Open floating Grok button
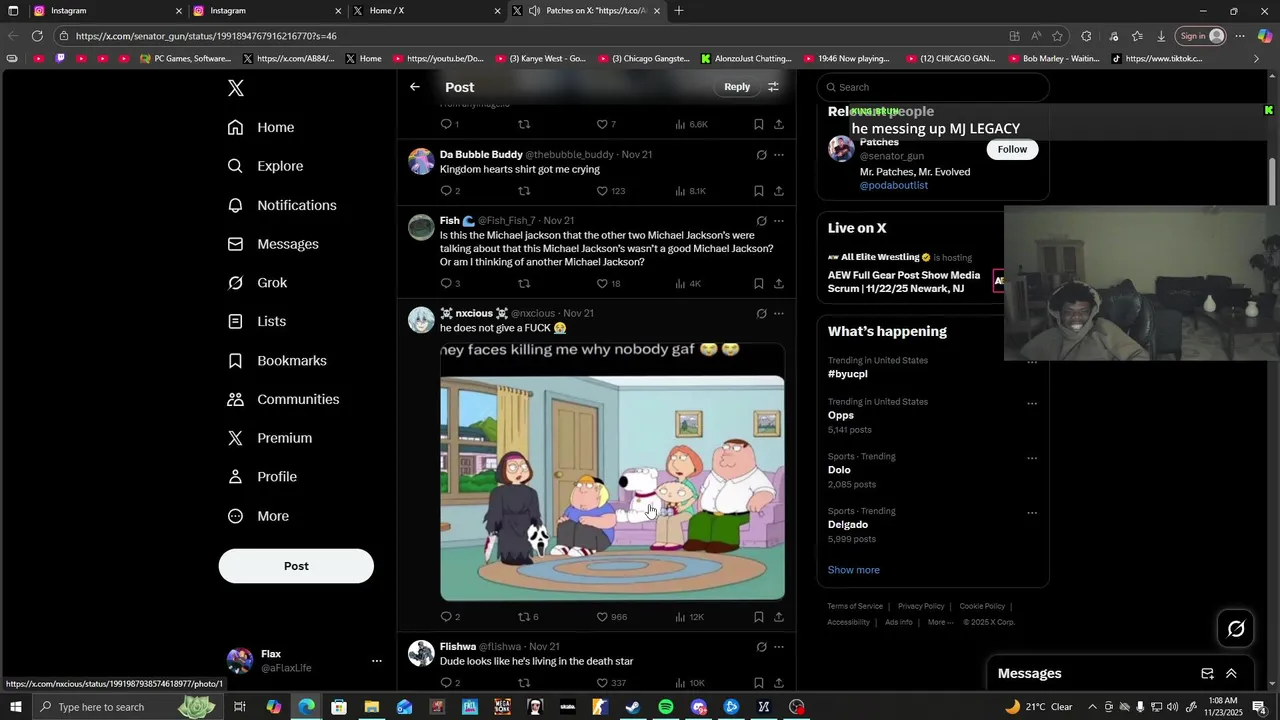1280x720 pixels. pos(1236,629)
